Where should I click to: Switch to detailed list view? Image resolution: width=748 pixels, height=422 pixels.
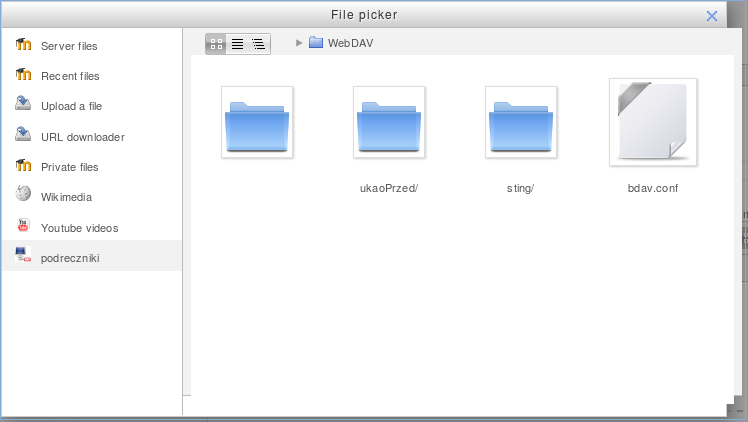click(x=237, y=44)
